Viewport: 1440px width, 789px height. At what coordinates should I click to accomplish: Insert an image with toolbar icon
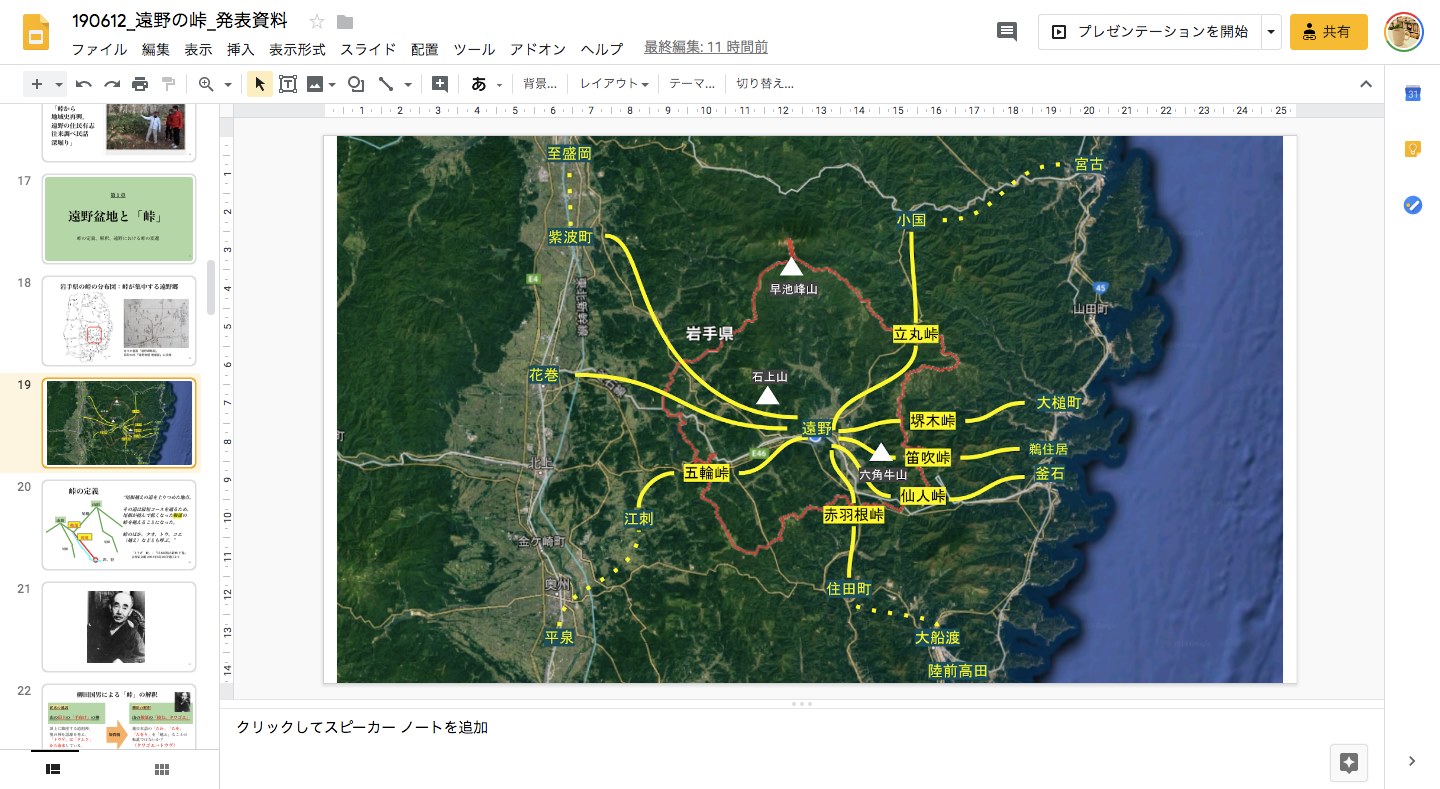pos(315,84)
